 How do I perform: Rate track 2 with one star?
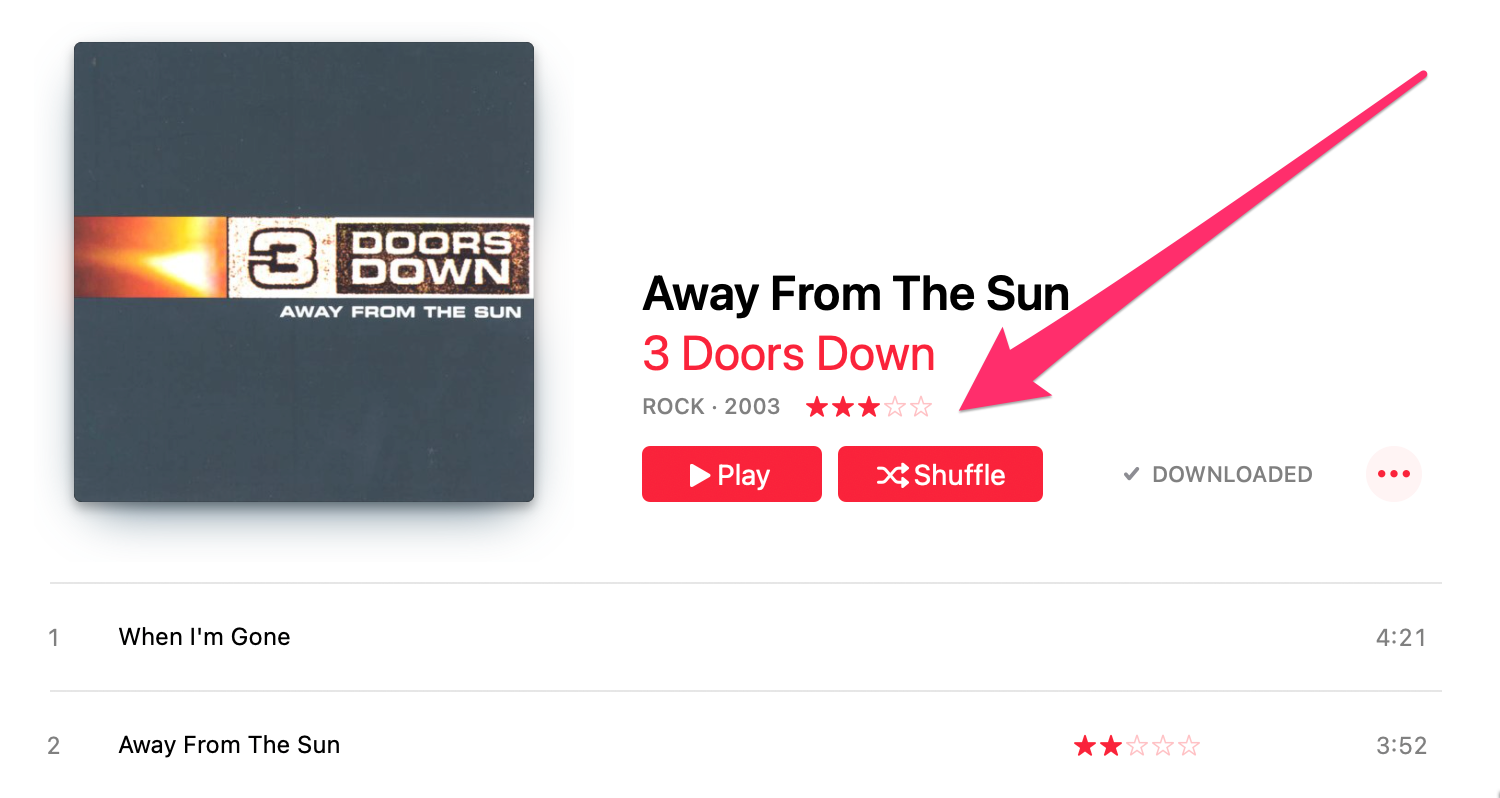click(1085, 746)
